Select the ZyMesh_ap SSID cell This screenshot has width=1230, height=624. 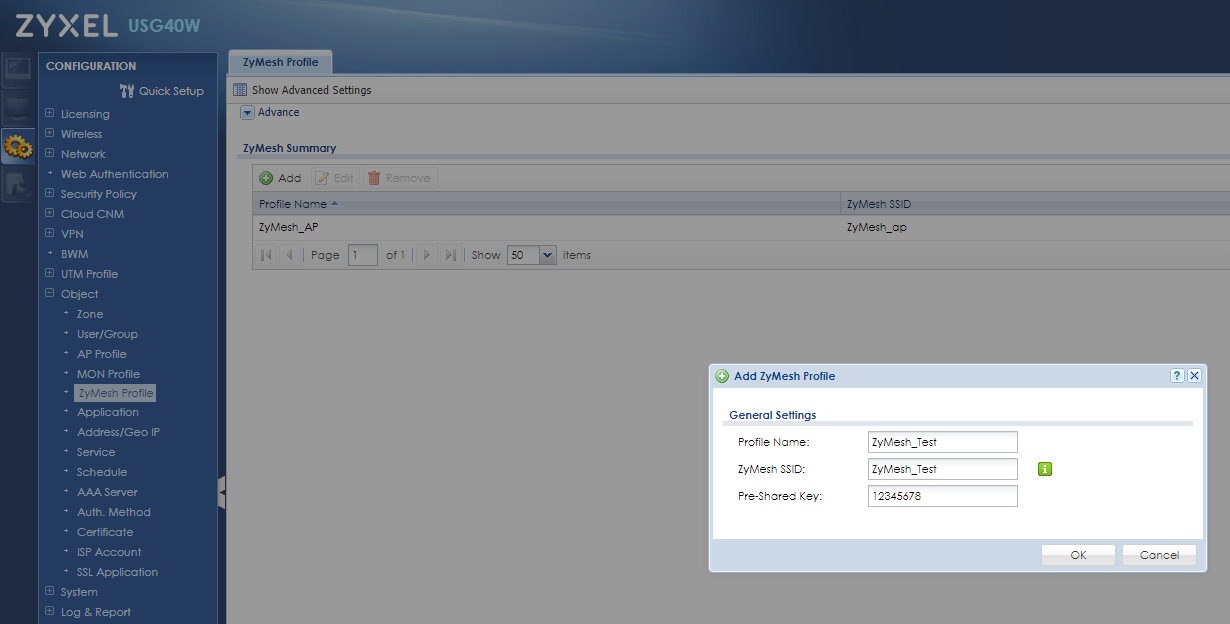[x=876, y=227]
